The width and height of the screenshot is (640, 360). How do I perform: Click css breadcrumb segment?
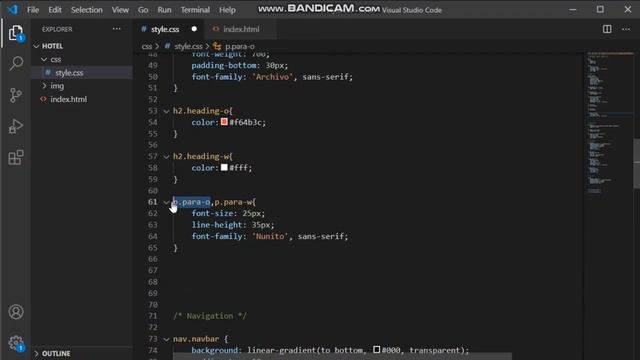(147, 47)
